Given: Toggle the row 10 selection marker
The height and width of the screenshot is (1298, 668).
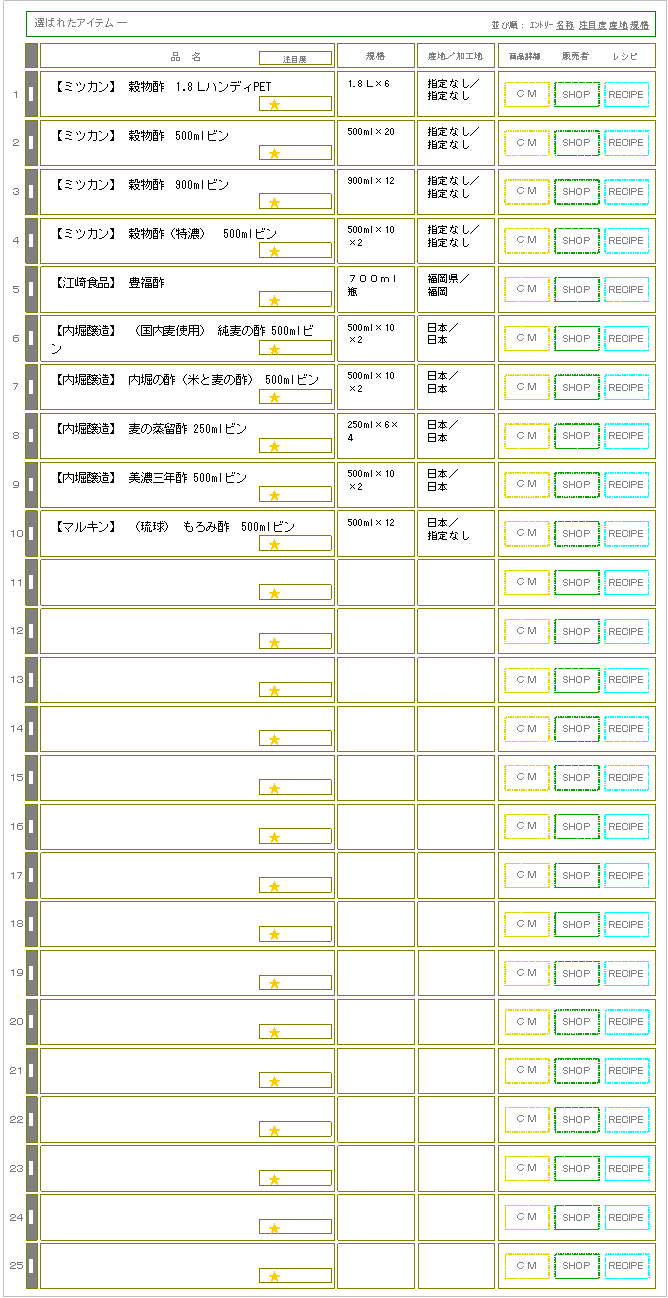Looking at the screenshot, I should point(31,533).
